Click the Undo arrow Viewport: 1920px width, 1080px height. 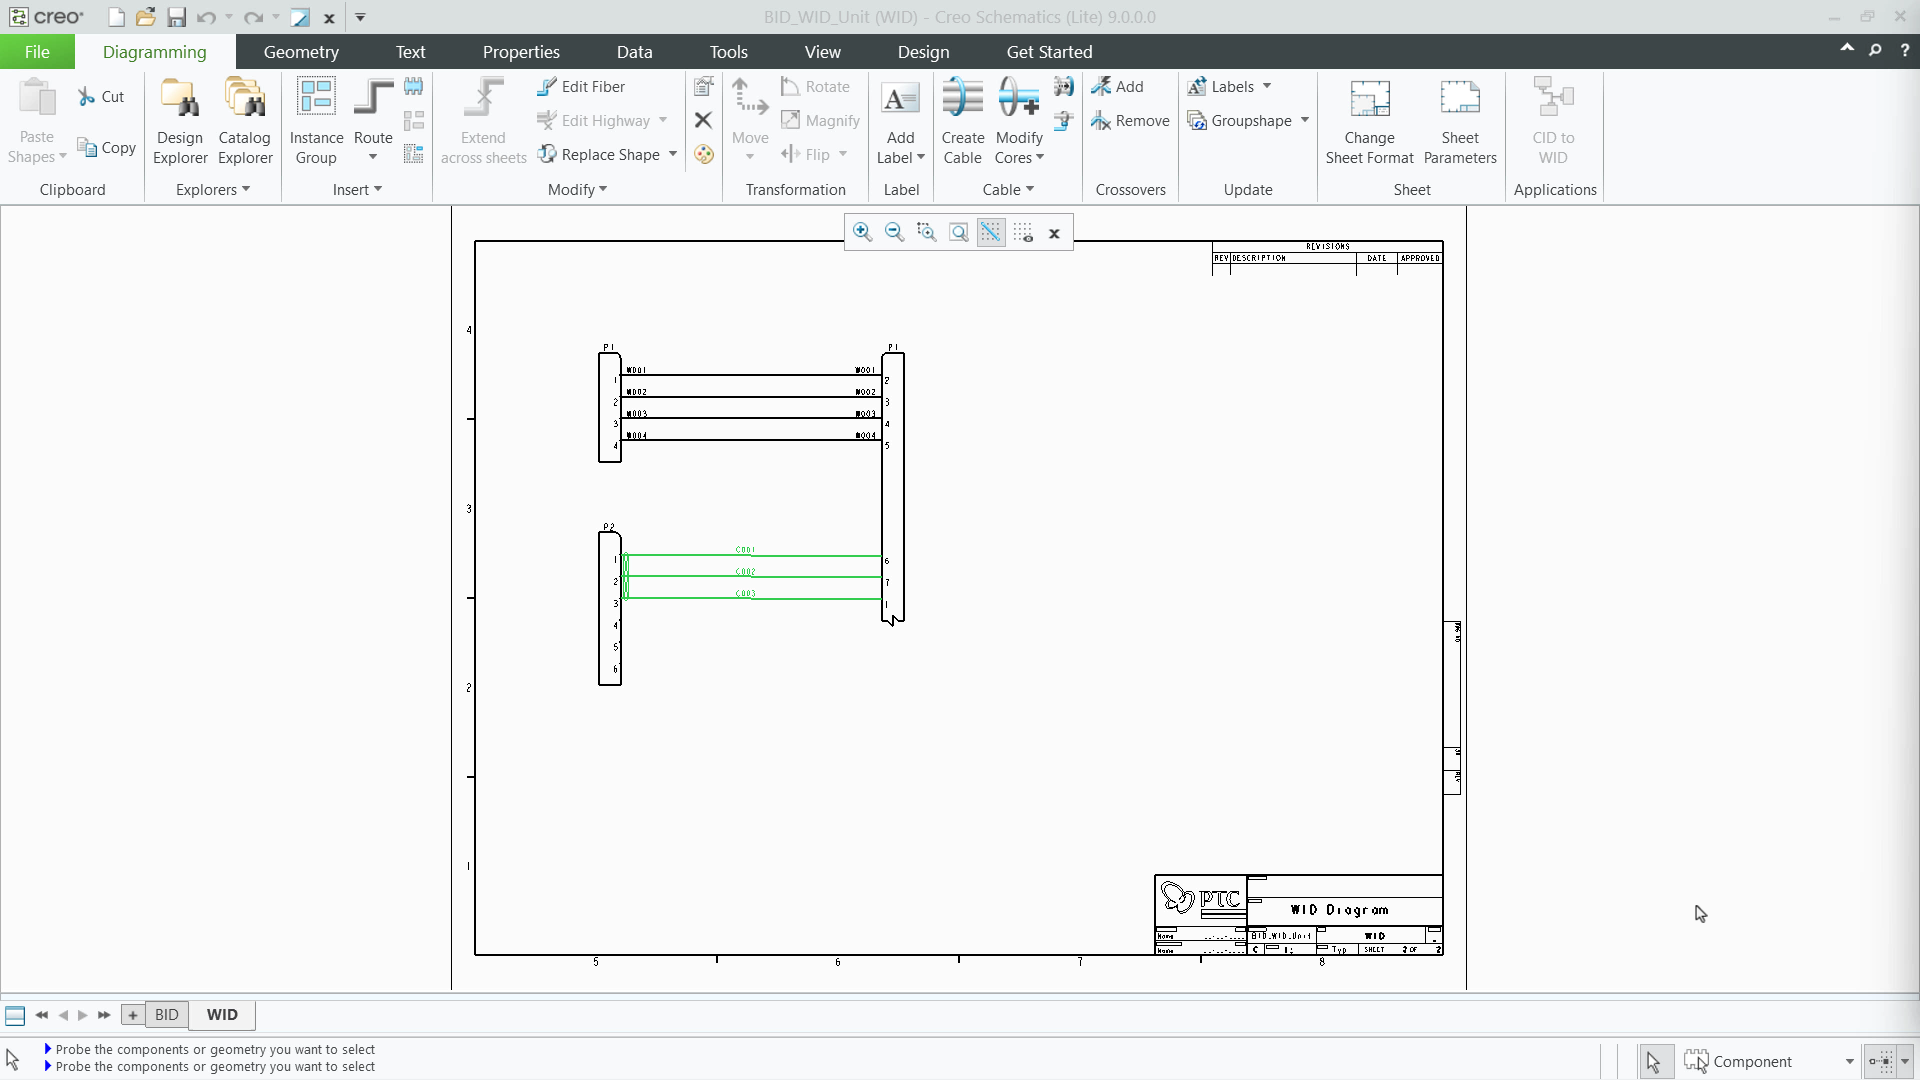click(206, 17)
